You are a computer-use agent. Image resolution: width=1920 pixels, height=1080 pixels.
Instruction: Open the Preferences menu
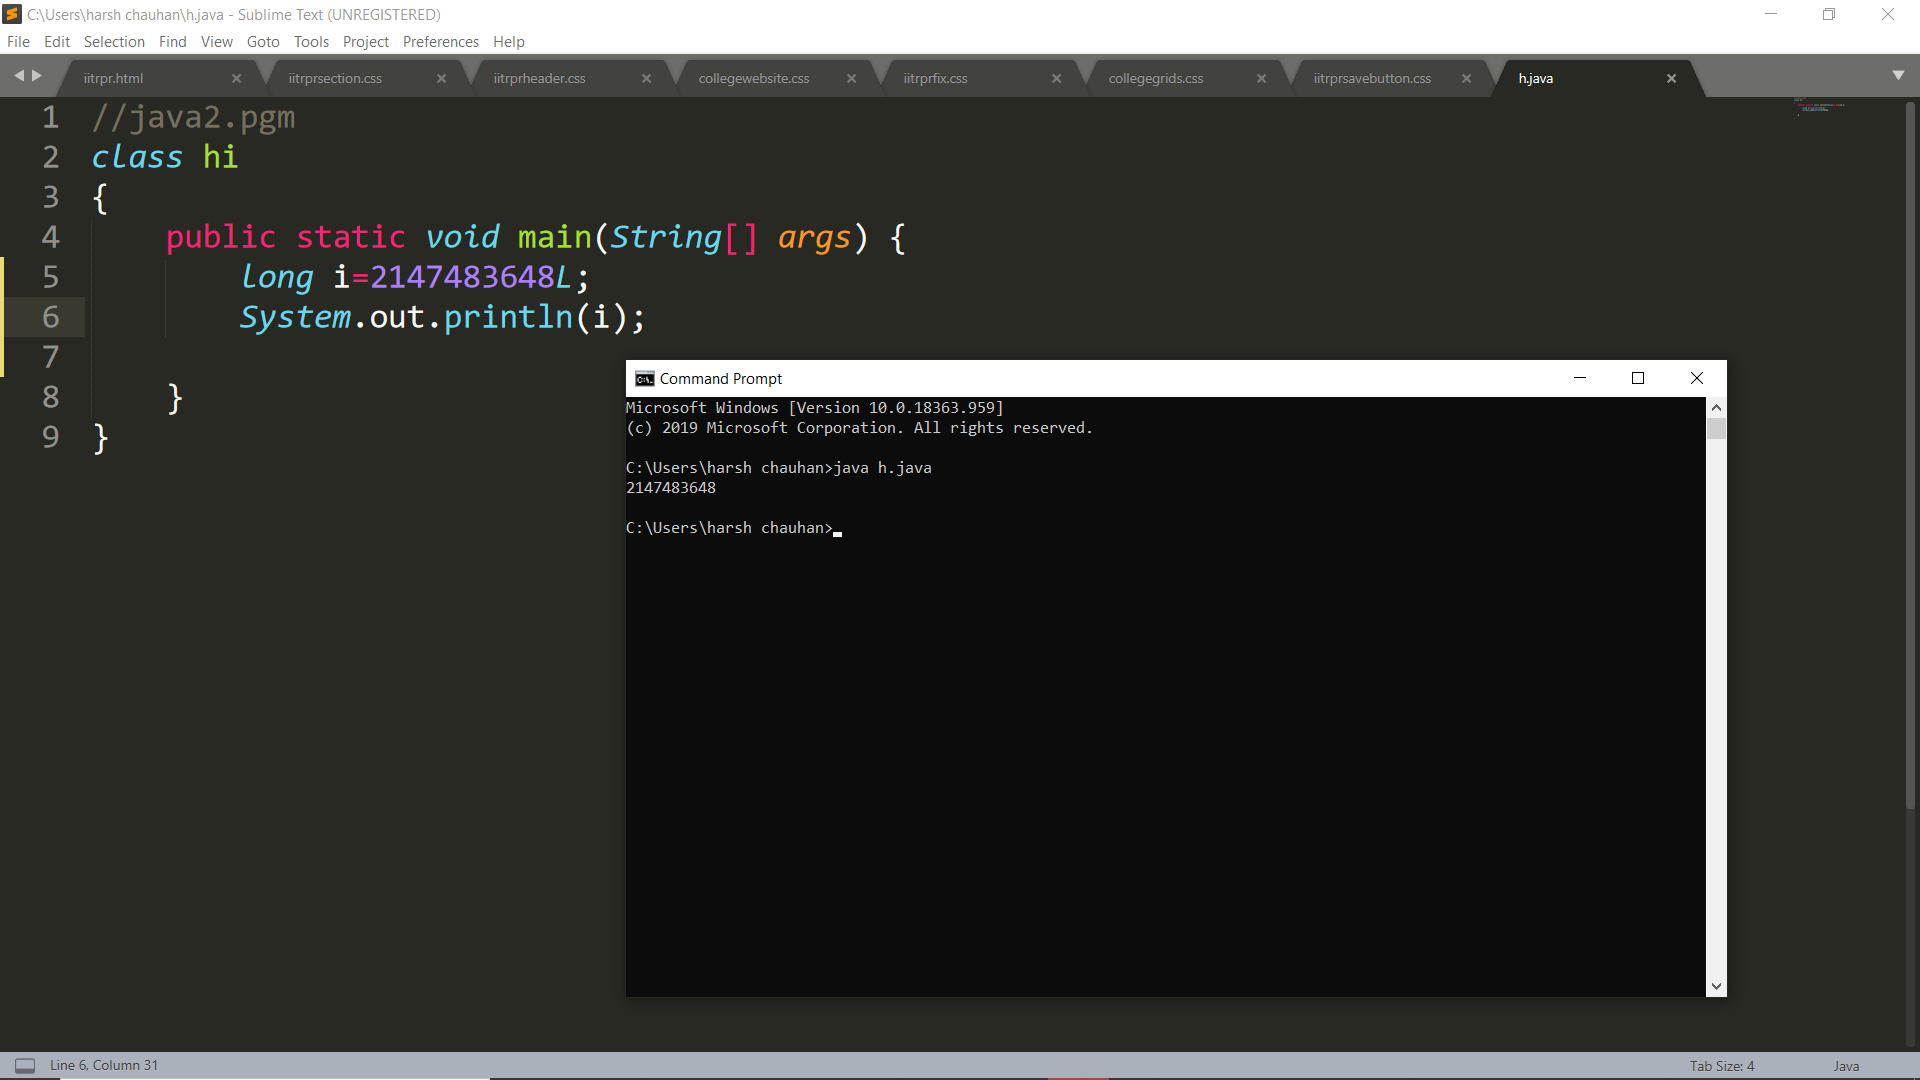coord(440,42)
